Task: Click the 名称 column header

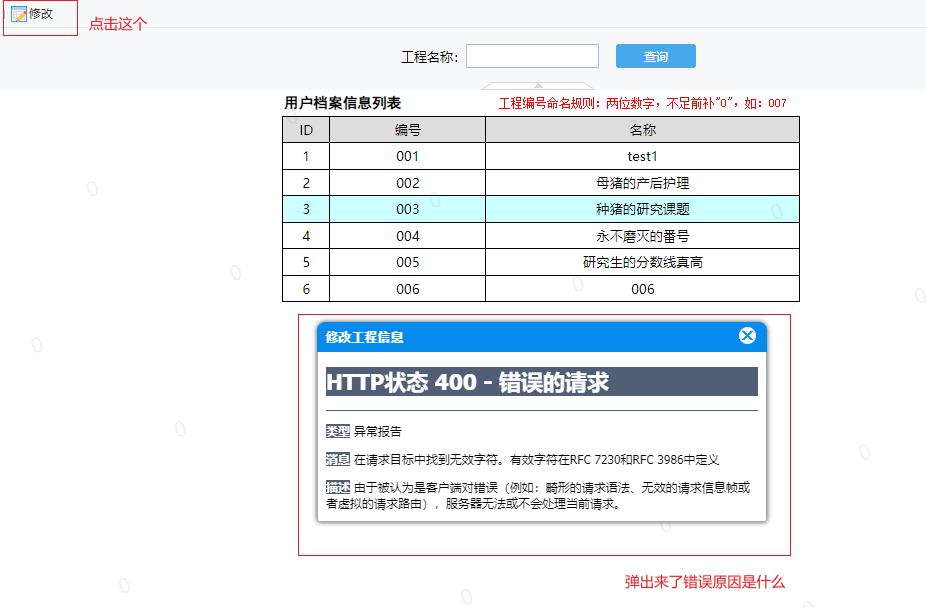Action: [x=643, y=130]
